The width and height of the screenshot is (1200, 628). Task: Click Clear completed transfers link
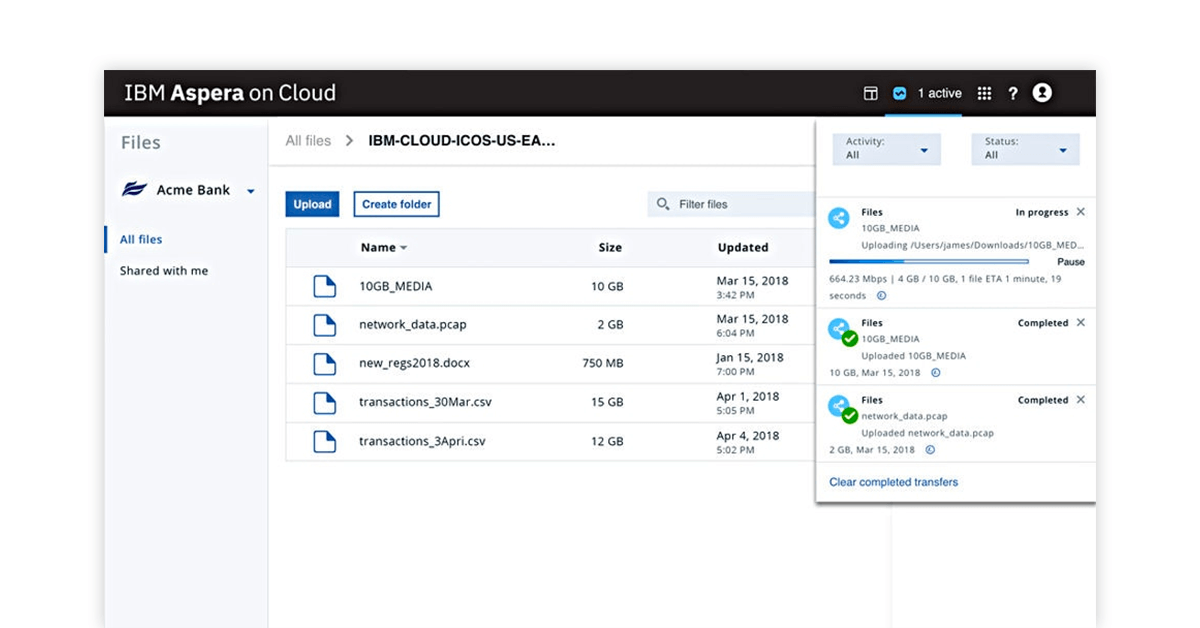[893, 482]
